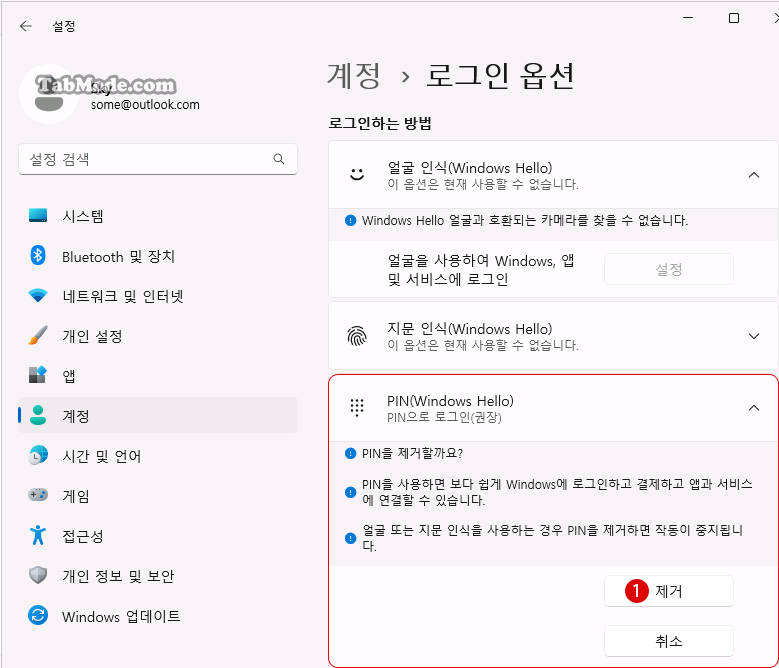Viewport: 779px width, 668px height.
Task: Click the 취소 button
Action: tap(669, 641)
